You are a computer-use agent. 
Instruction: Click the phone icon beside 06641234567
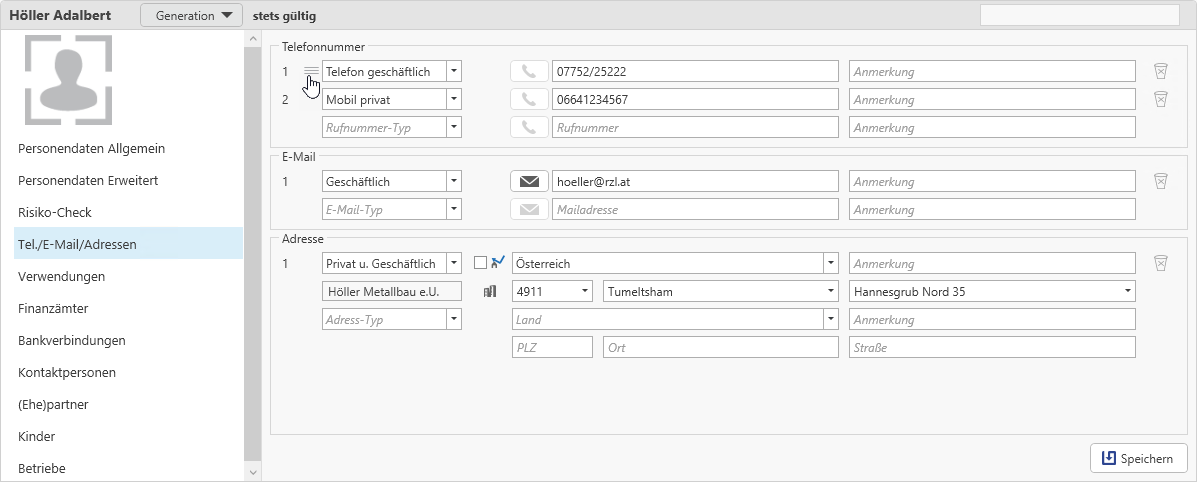coord(529,99)
